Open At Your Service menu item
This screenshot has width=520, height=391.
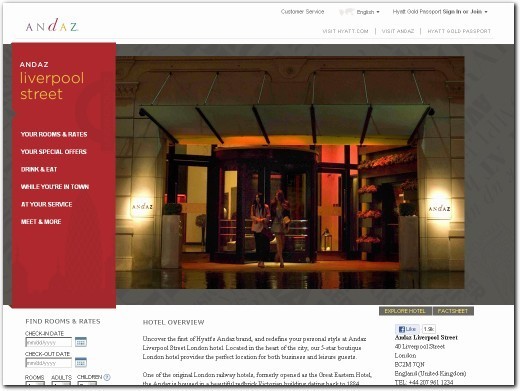pyautogui.click(x=47, y=204)
